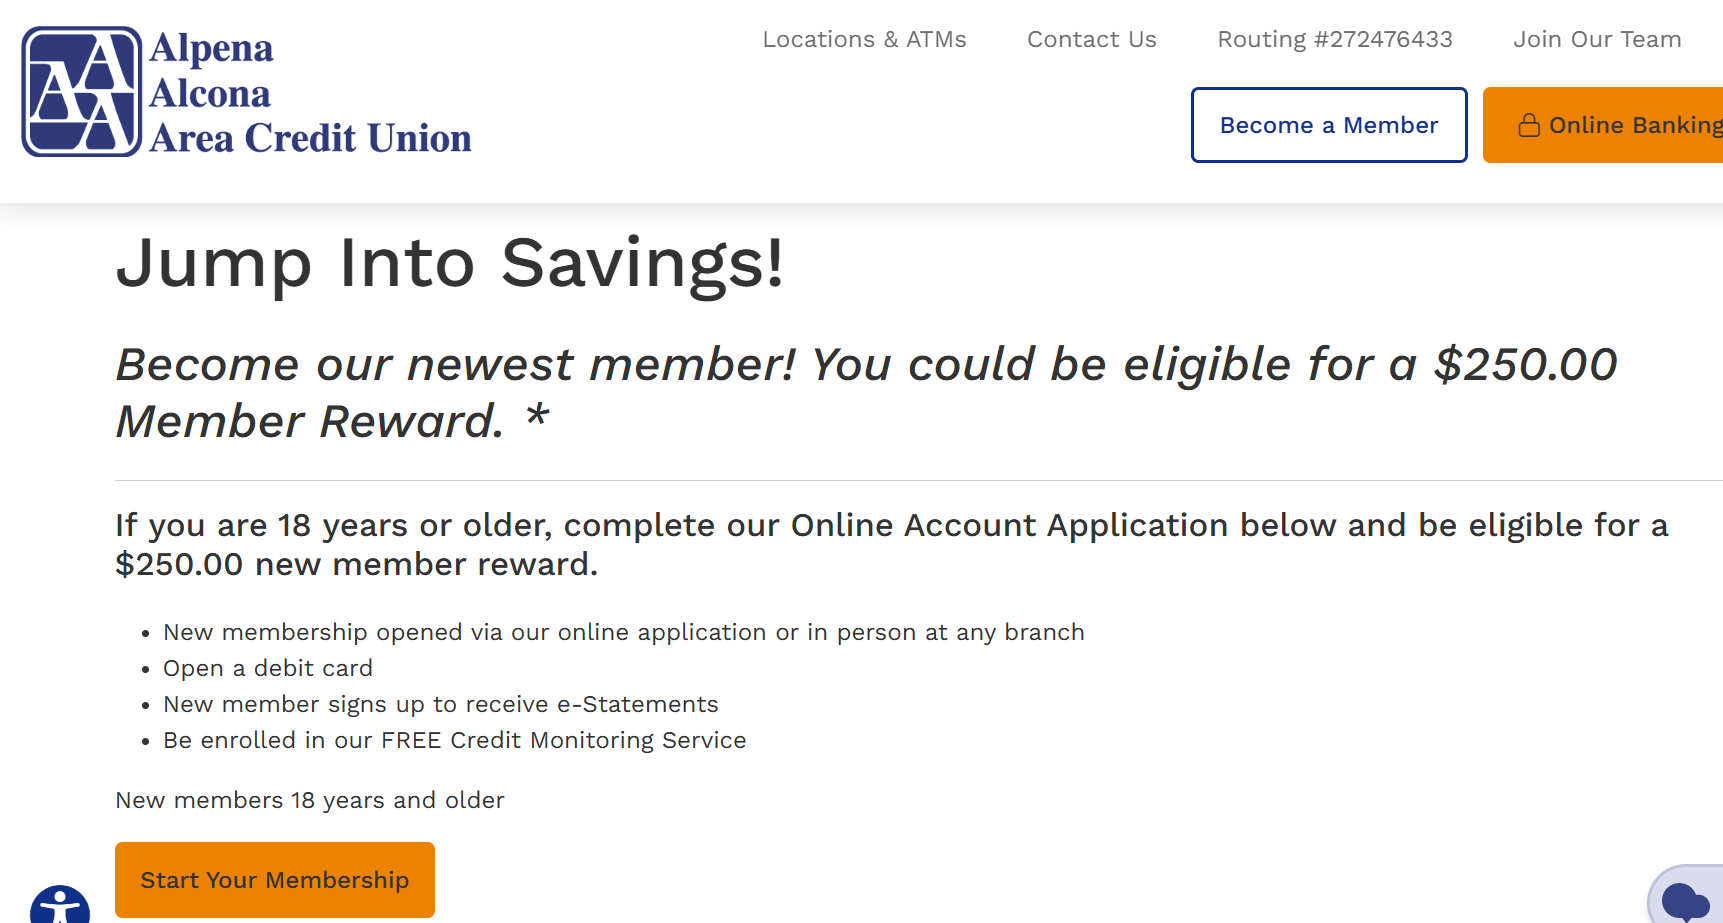The height and width of the screenshot is (923, 1723).
Task: Click Become a Member button
Action: pos(1329,125)
